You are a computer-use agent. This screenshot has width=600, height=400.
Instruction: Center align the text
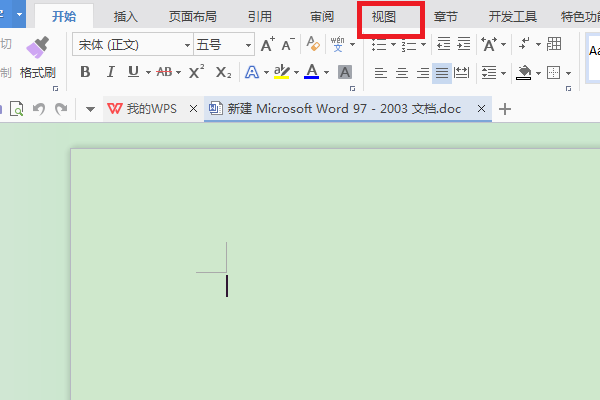click(x=402, y=72)
